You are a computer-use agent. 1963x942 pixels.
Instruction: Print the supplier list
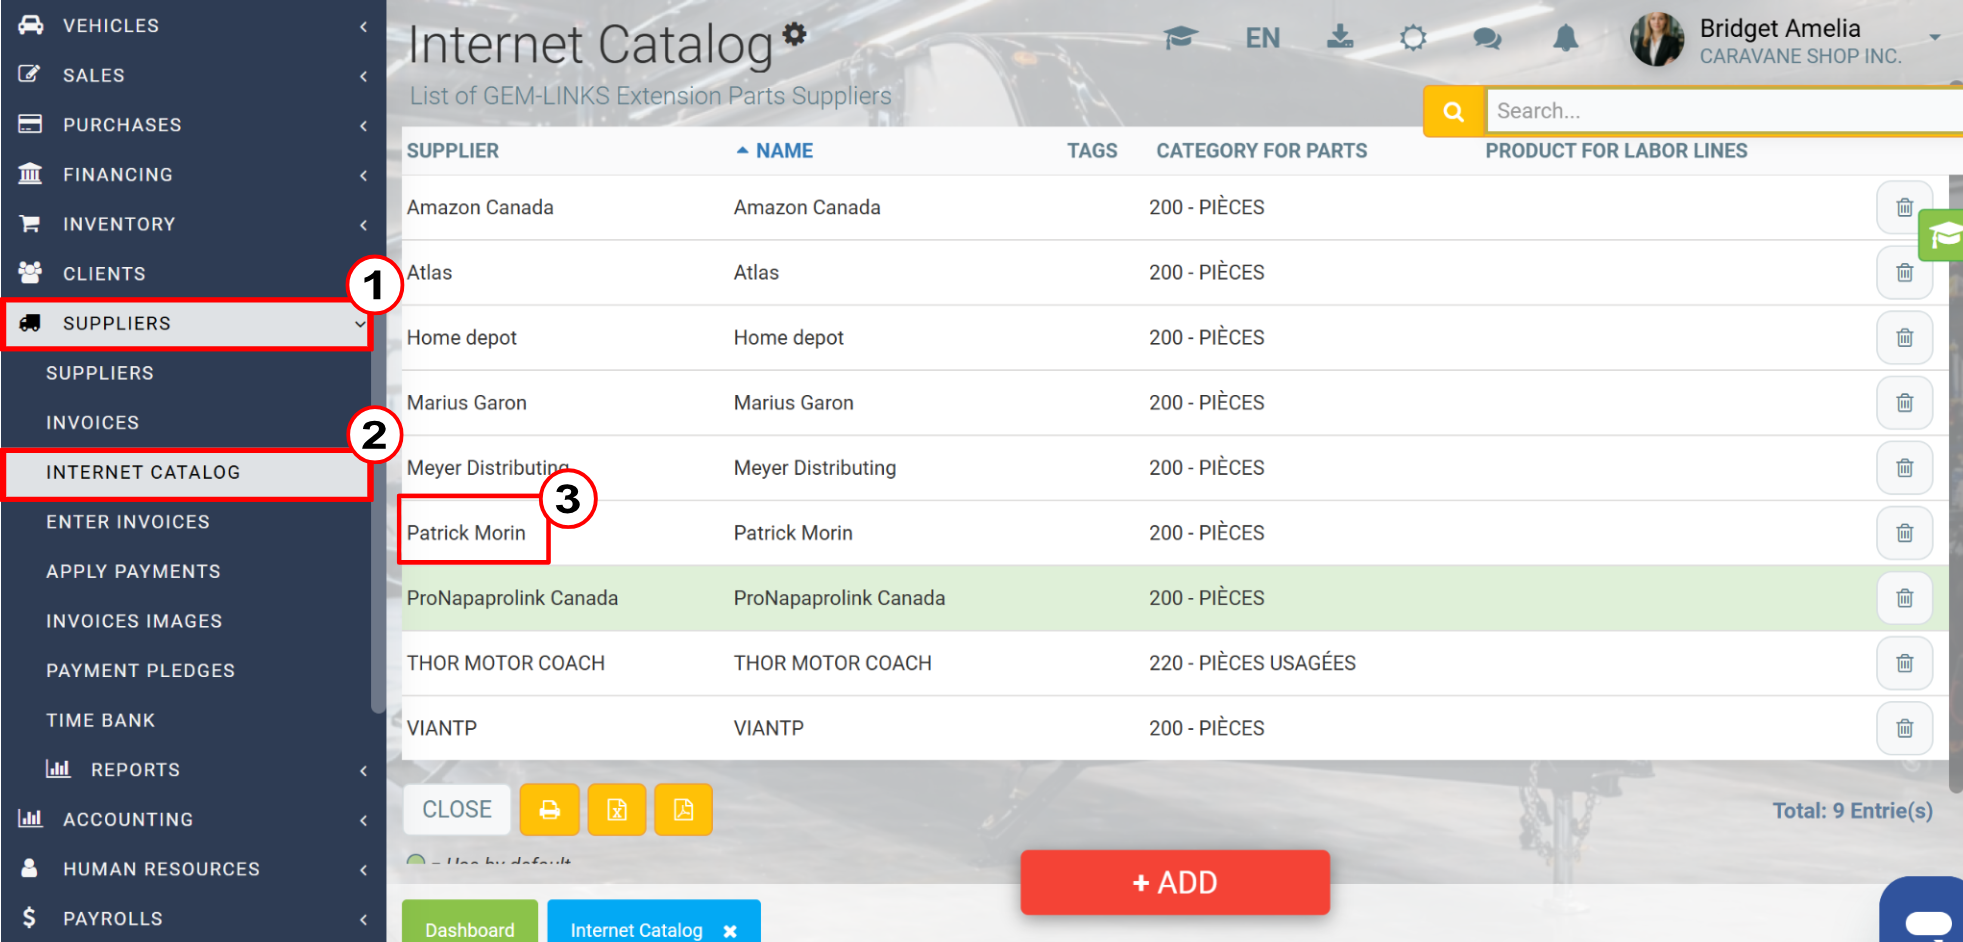[549, 809]
